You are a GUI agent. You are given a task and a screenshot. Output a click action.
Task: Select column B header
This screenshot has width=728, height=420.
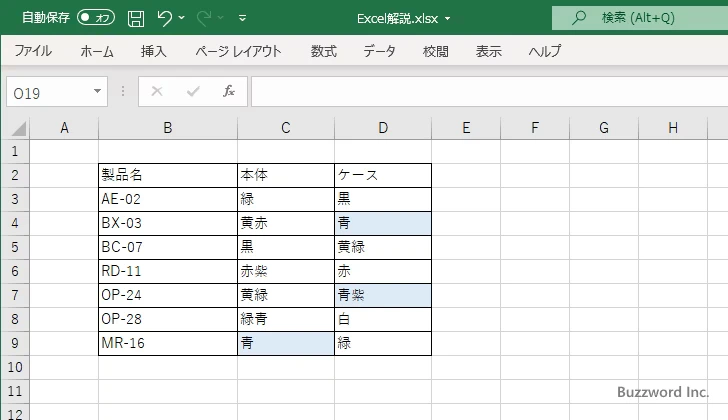pyautogui.click(x=168, y=128)
